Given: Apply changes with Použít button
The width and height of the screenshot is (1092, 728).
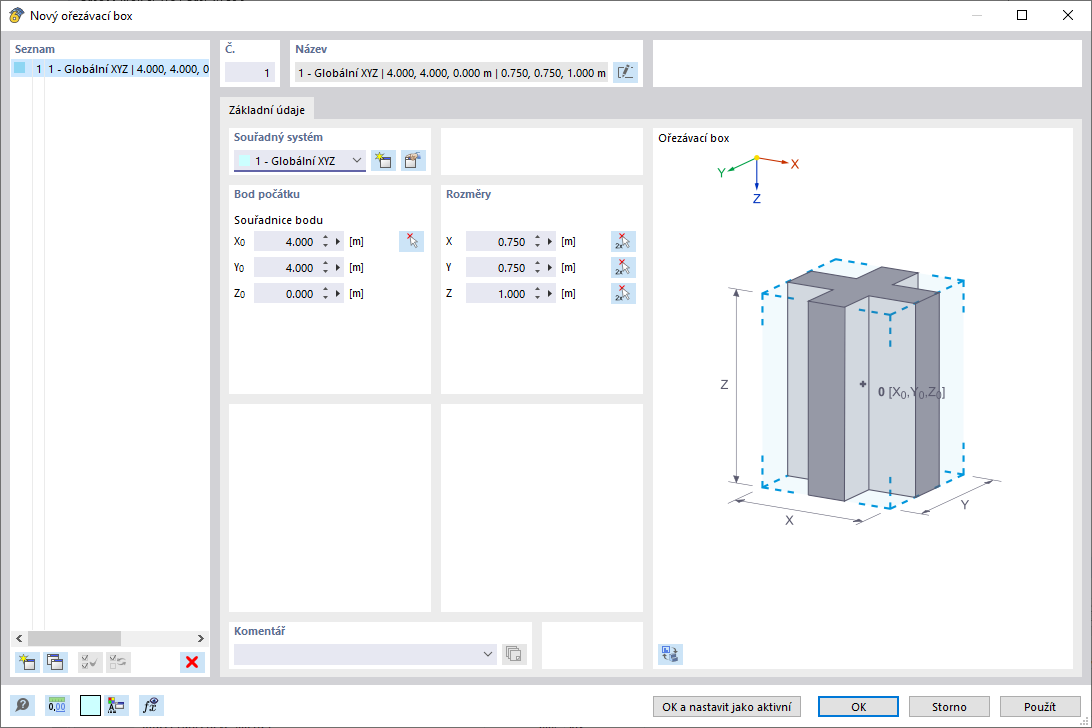Looking at the screenshot, I should [1040, 706].
